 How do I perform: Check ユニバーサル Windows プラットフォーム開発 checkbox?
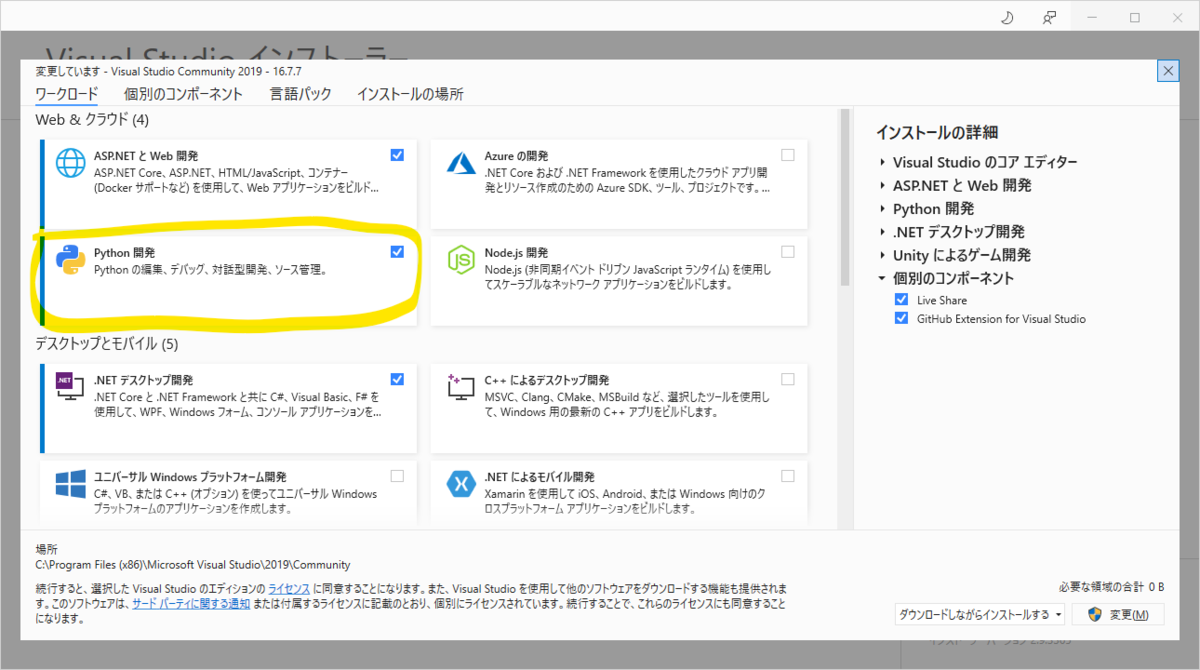(x=397, y=476)
